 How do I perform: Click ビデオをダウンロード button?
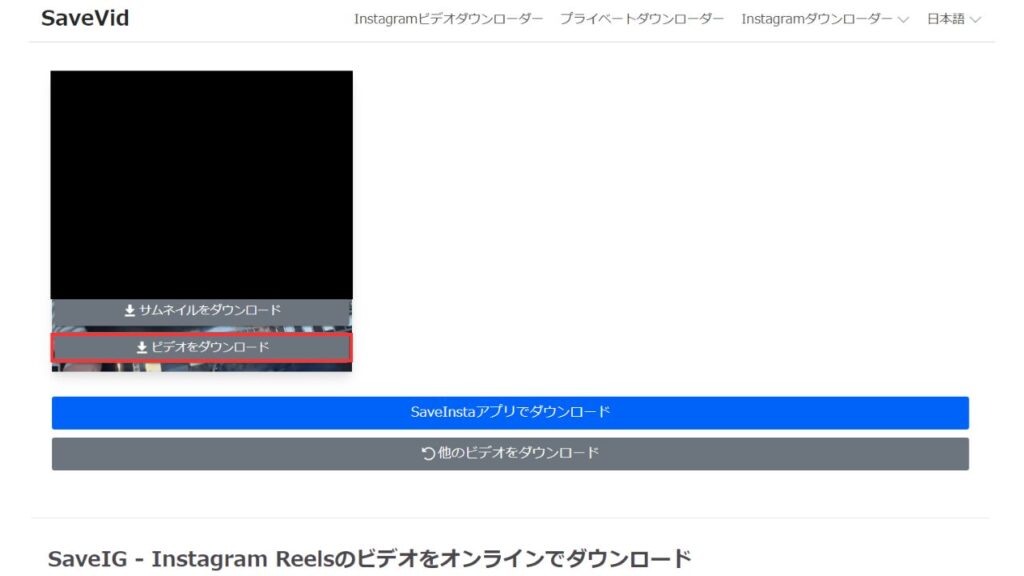click(x=202, y=347)
